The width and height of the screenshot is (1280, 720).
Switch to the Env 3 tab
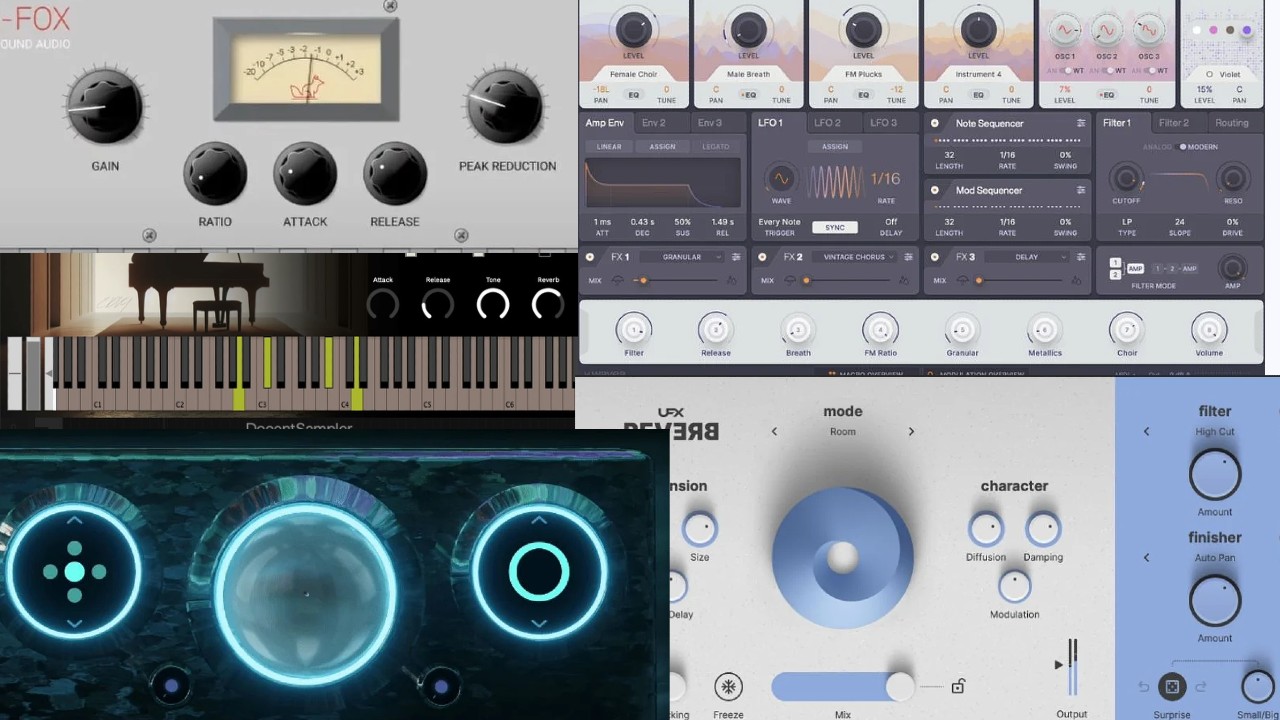(x=710, y=123)
